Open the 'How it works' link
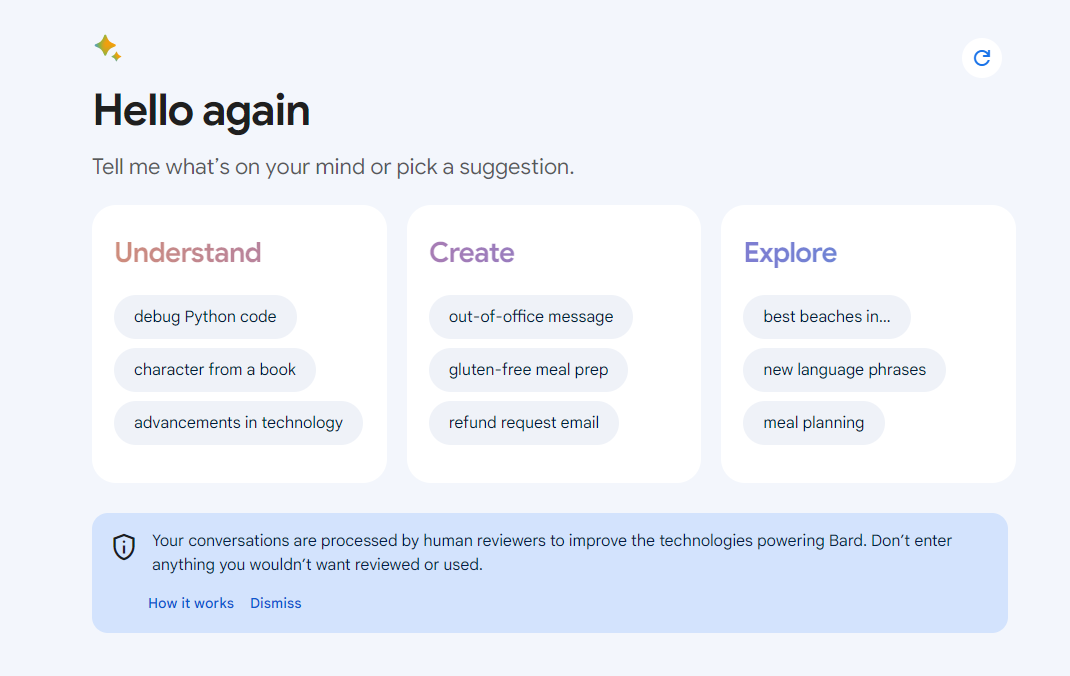The image size is (1070, 676). click(x=191, y=604)
